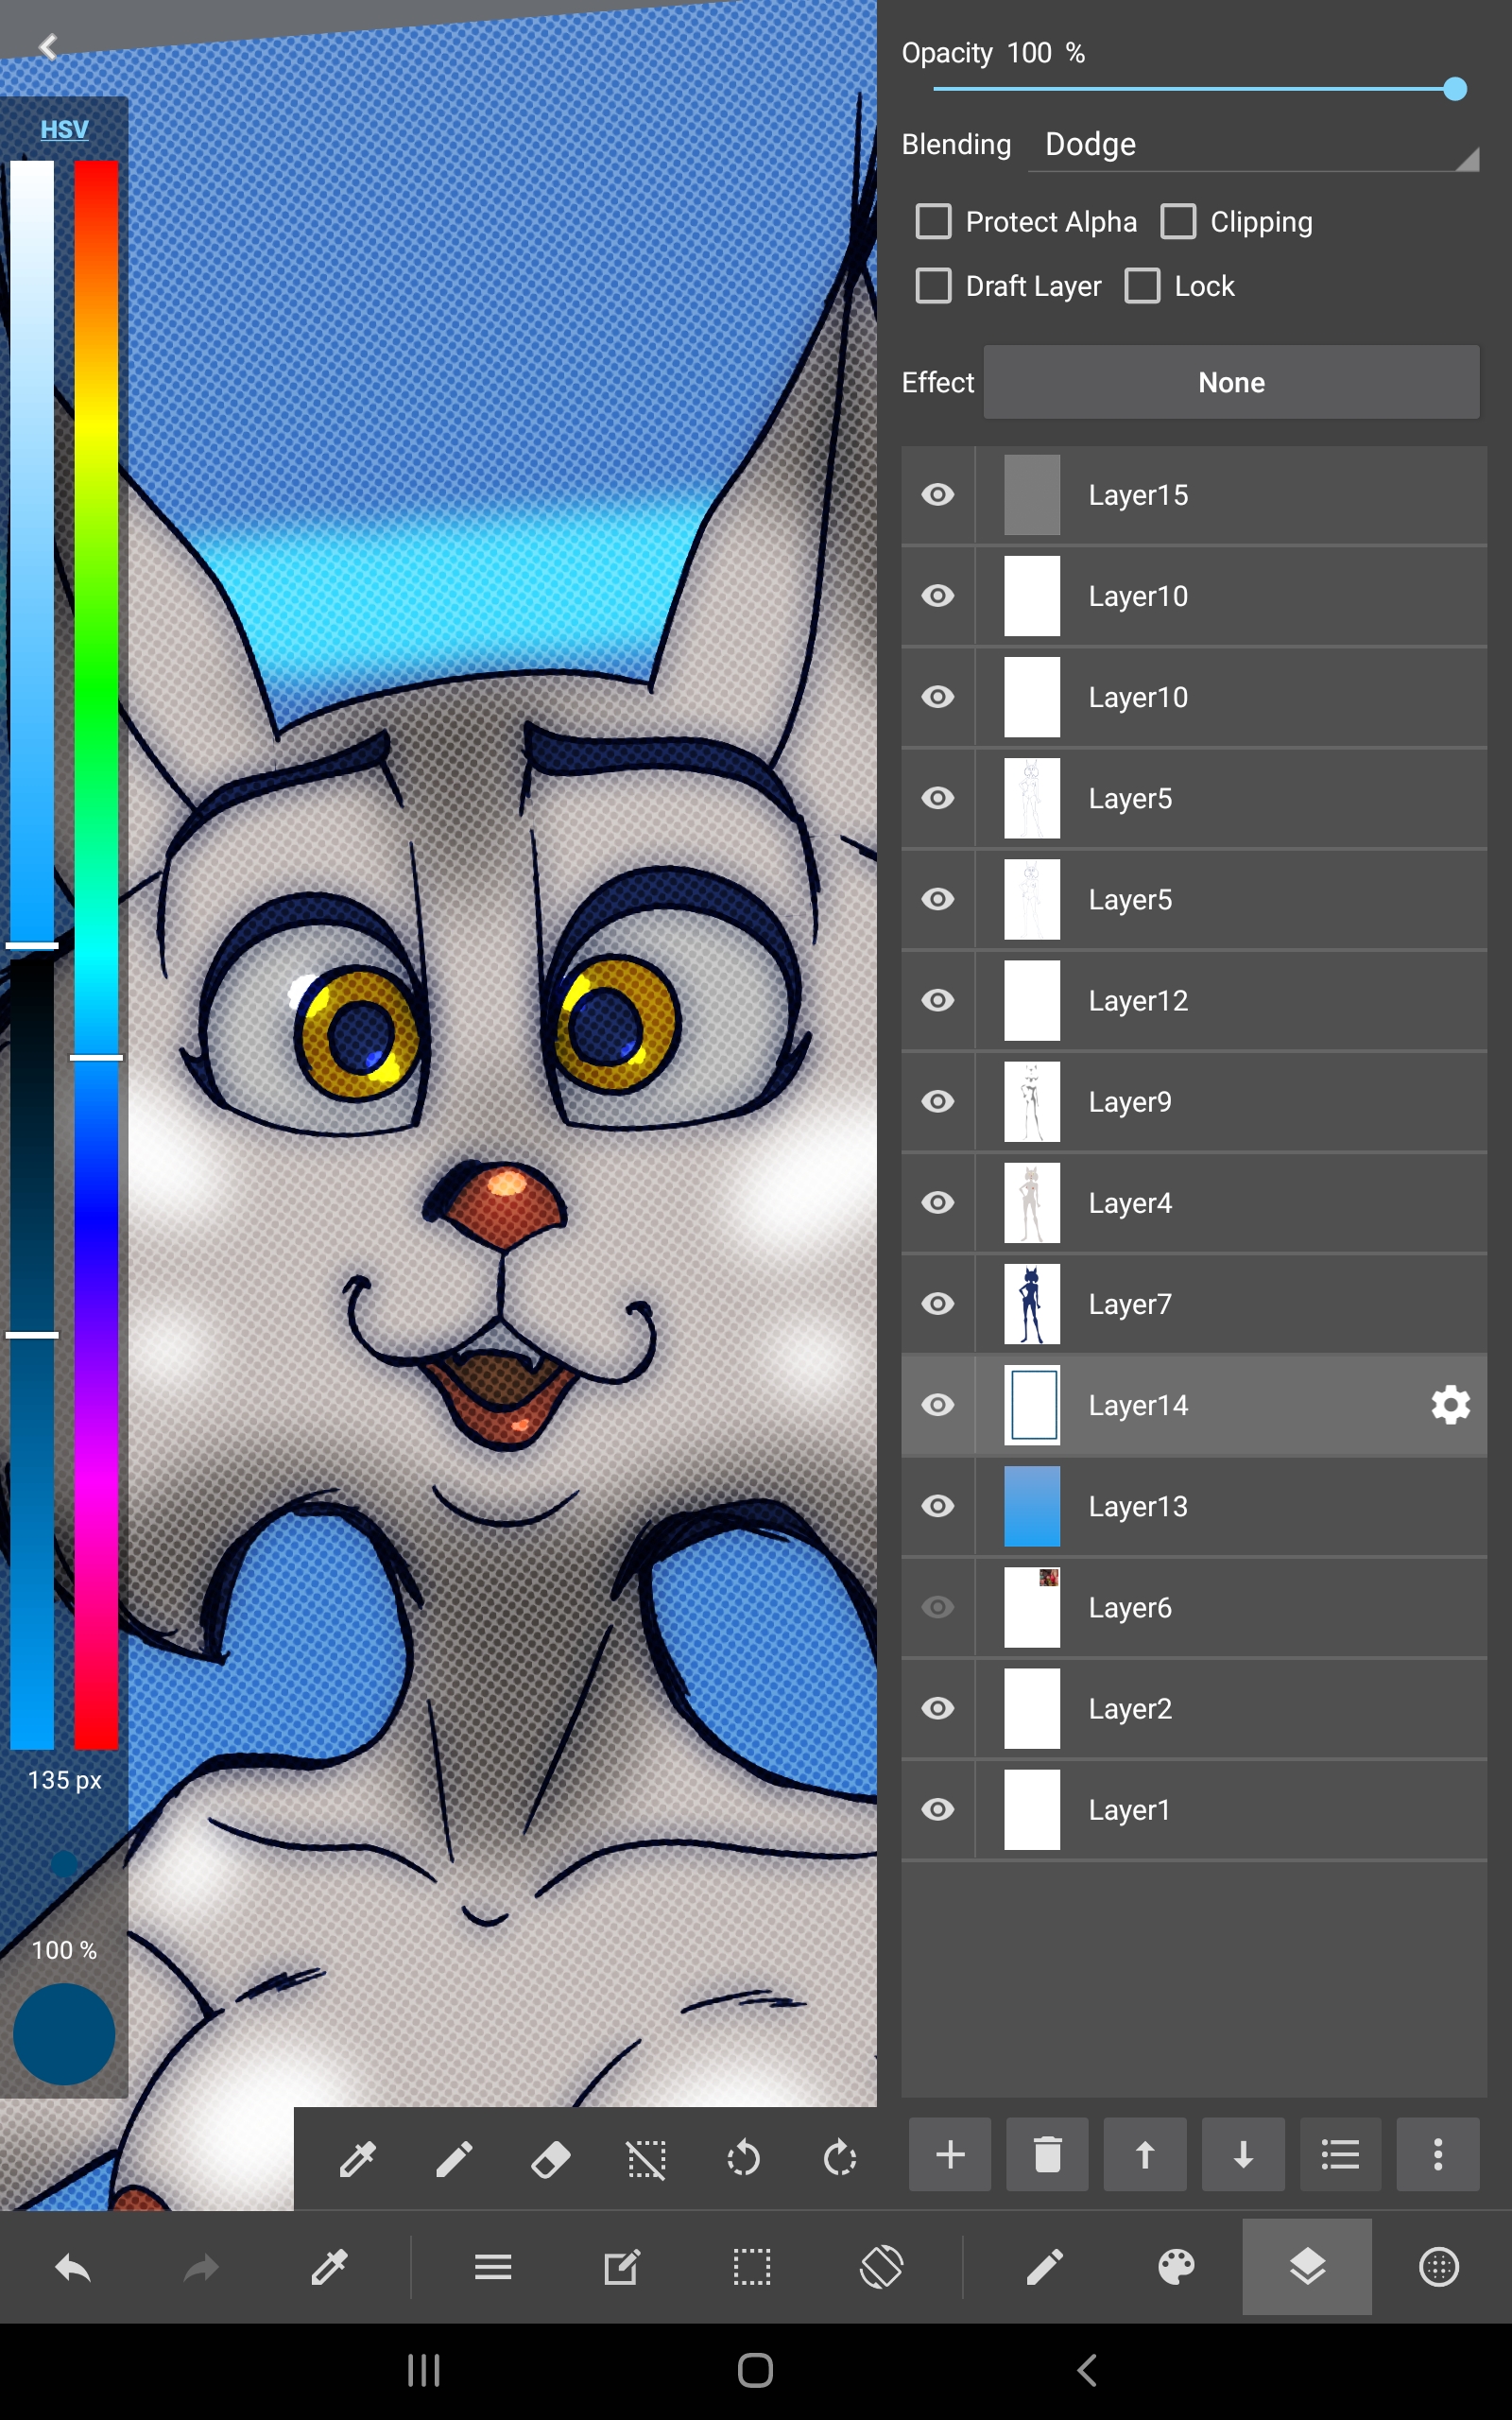Tap the current dark blue color swatch

coord(64,2034)
